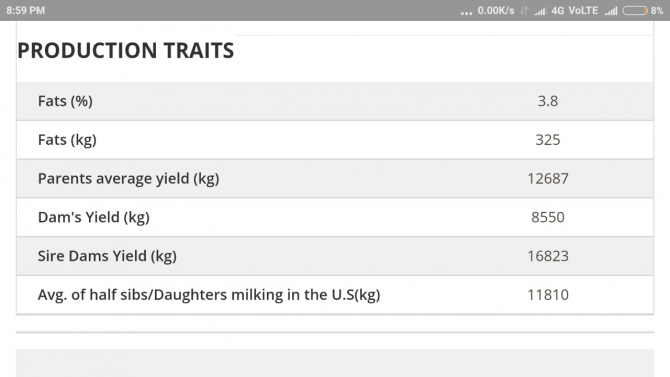
Task: Select Parents average yield (kg) row
Action: coord(335,178)
